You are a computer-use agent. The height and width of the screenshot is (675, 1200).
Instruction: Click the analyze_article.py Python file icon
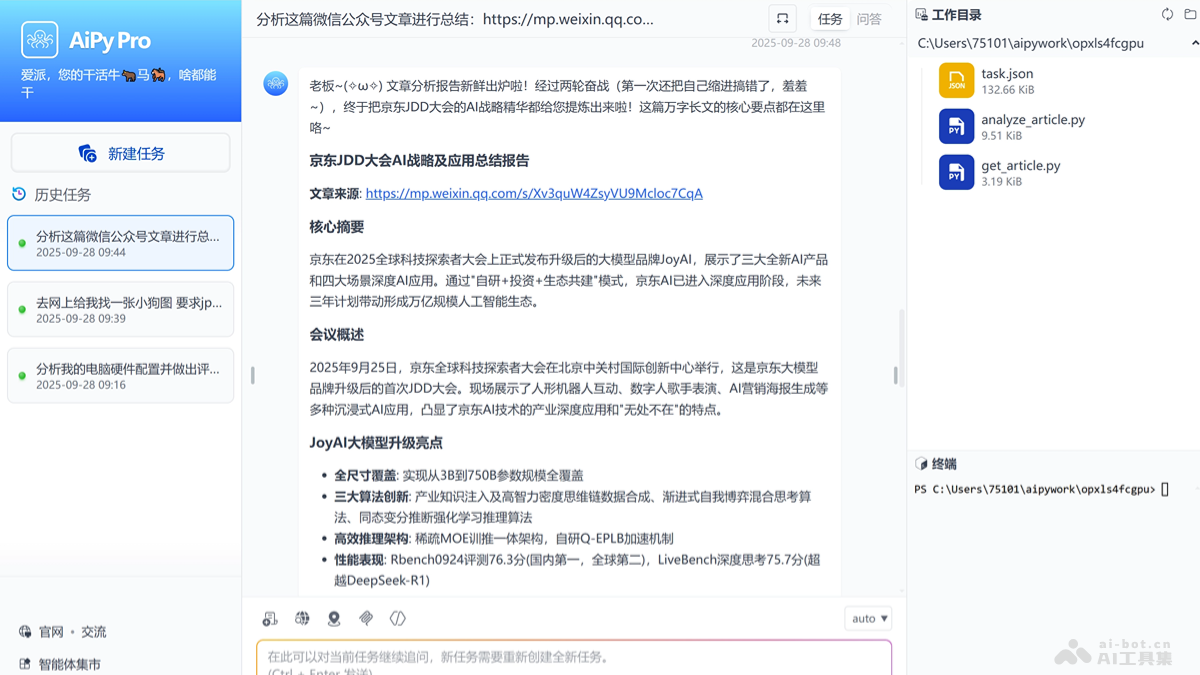(957, 127)
